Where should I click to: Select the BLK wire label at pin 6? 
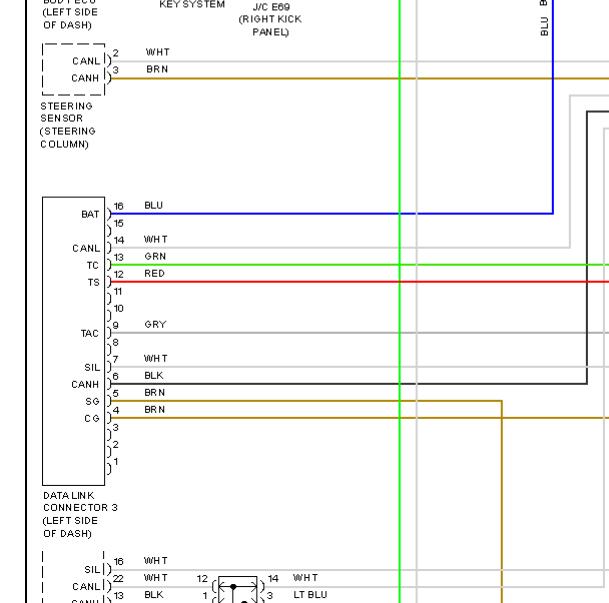tap(154, 375)
